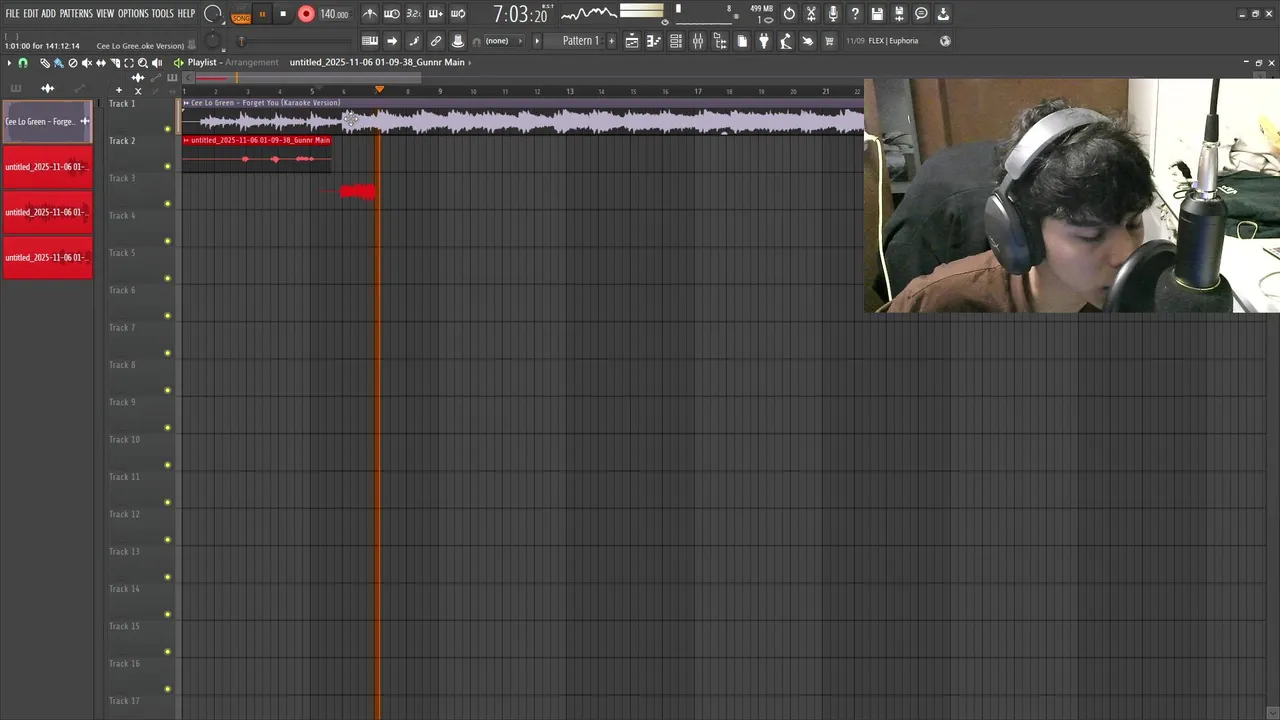The height and width of the screenshot is (720, 1280).
Task: Open the ADD menu
Action: pos(48,14)
